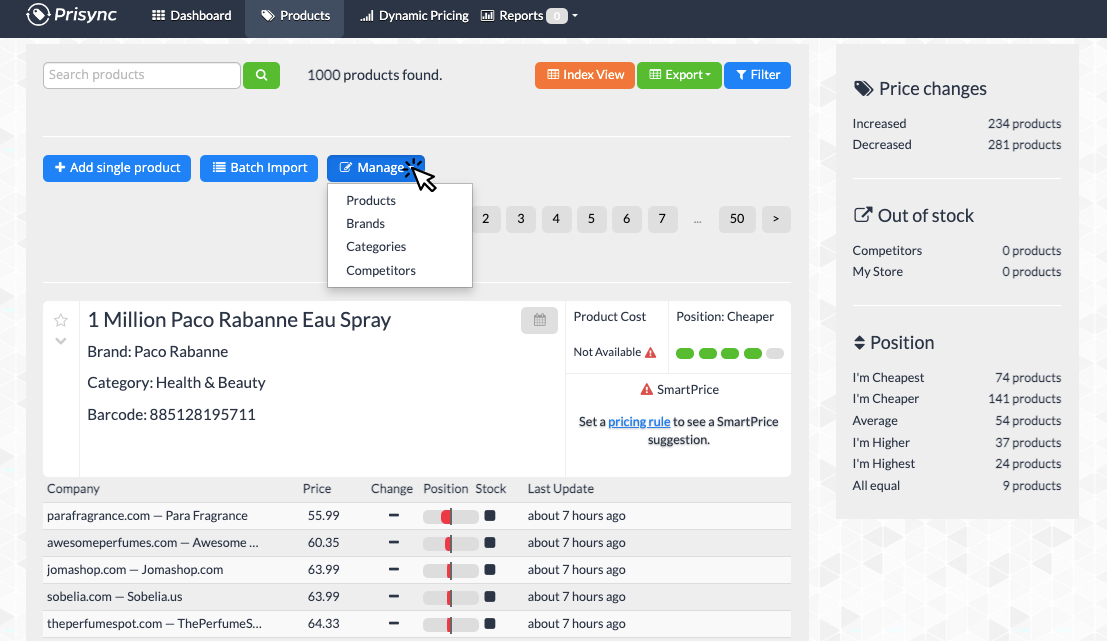This screenshot has height=641, width=1107.
Task: Select Brands from Manage menu
Action: click(x=365, y=224)
